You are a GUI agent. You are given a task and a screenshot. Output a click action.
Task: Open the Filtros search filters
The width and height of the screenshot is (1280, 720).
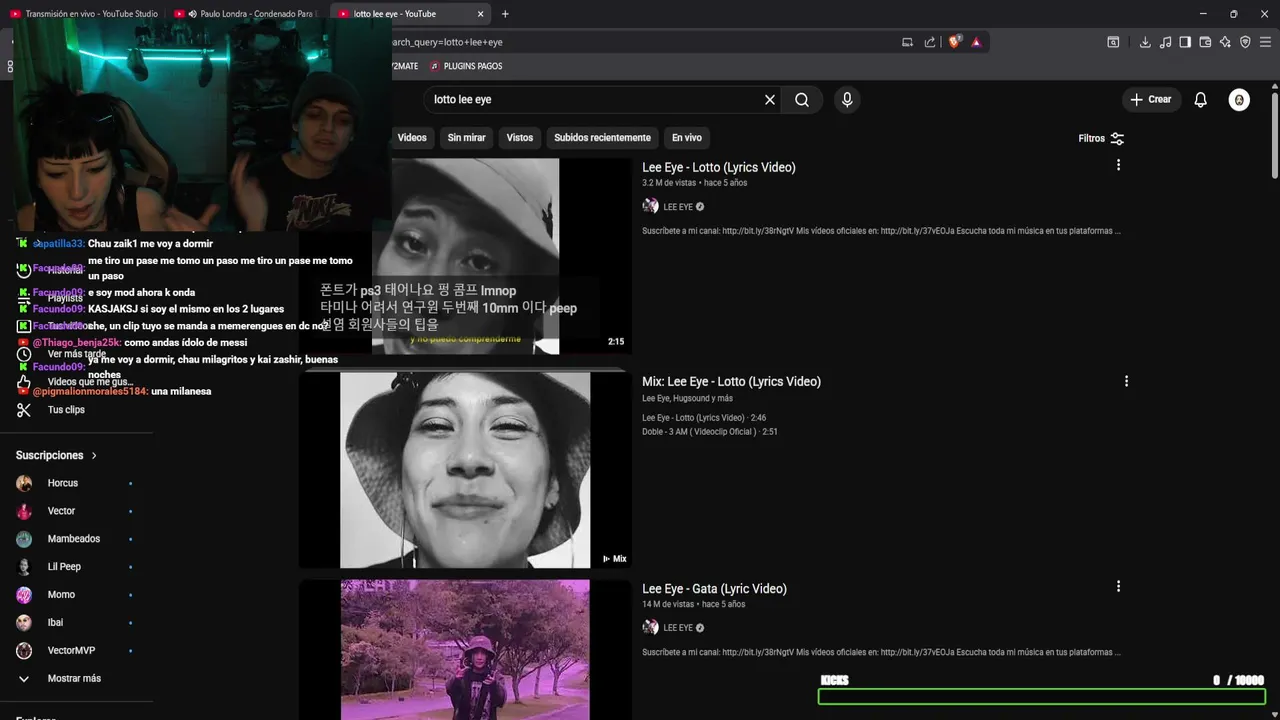1101,138
